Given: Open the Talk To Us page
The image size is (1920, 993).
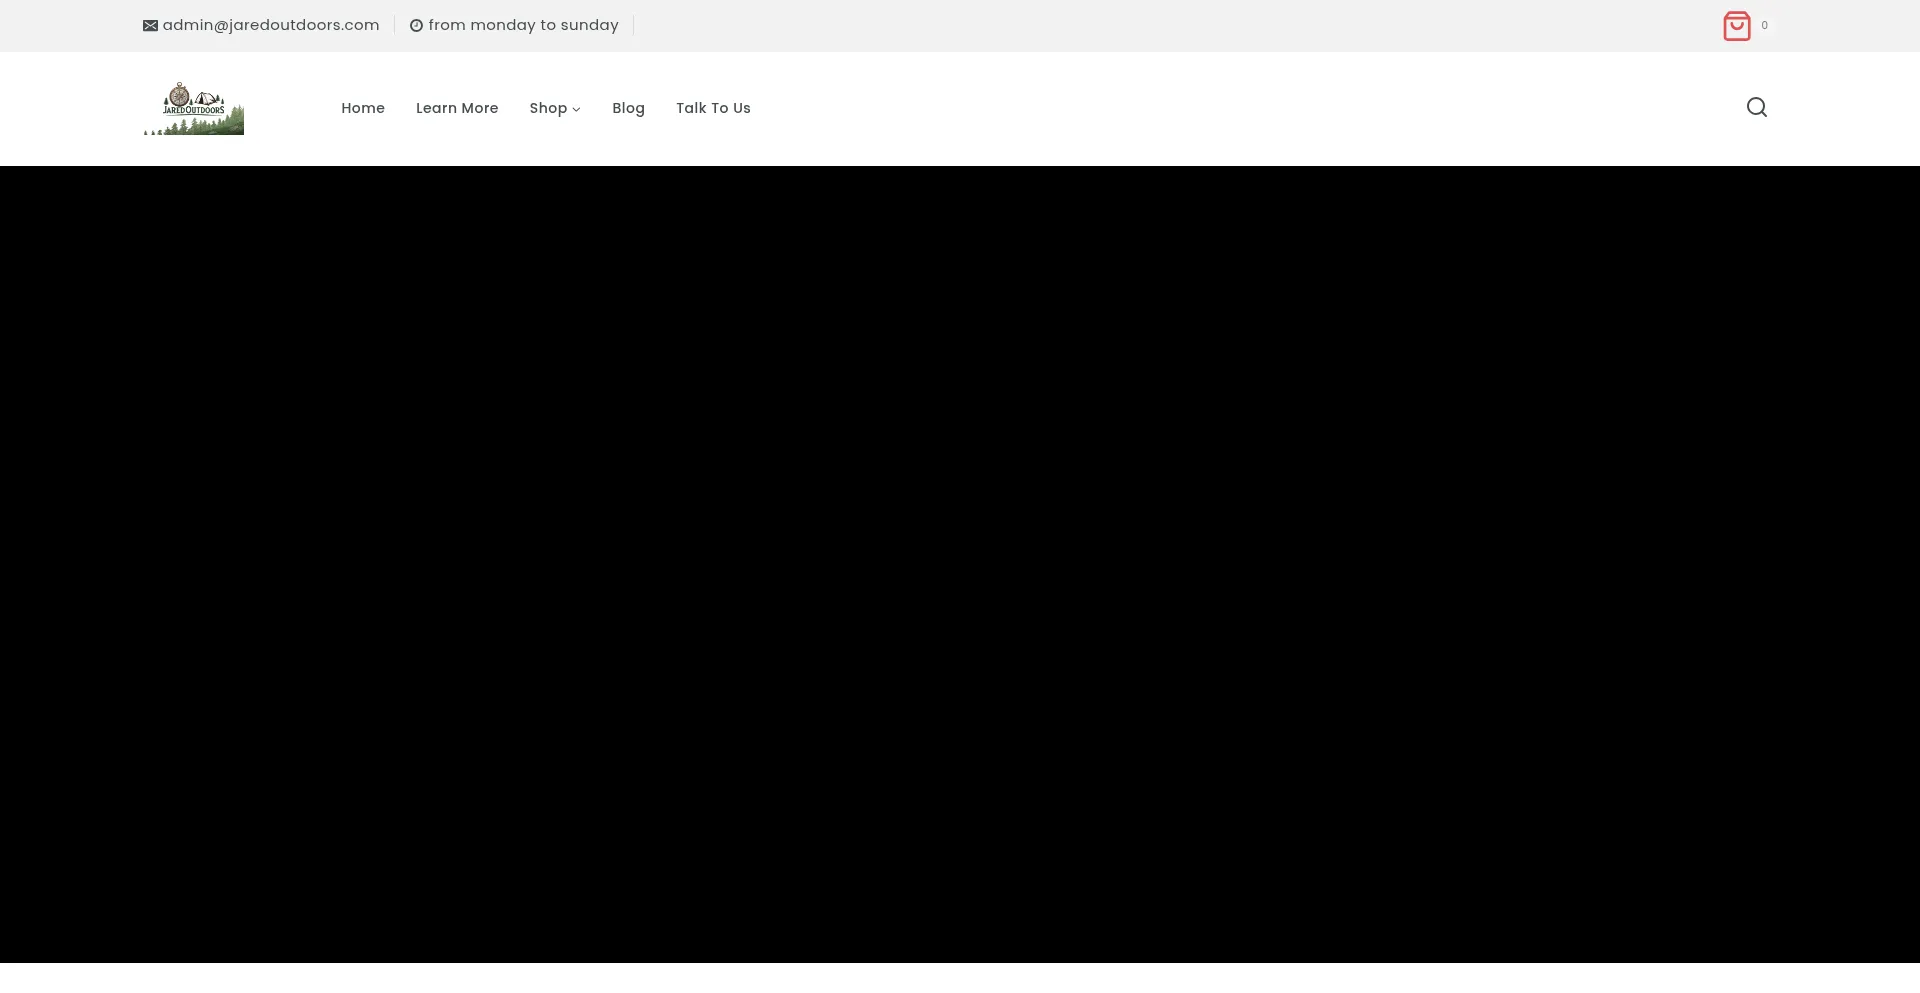Looking at the screenshot, I should point(713,108).
